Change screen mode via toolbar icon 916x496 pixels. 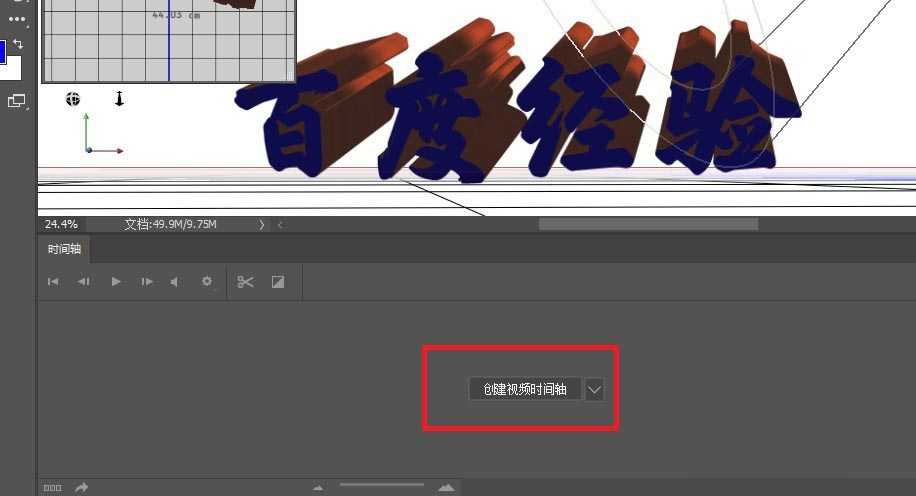[x=16, y=101]
